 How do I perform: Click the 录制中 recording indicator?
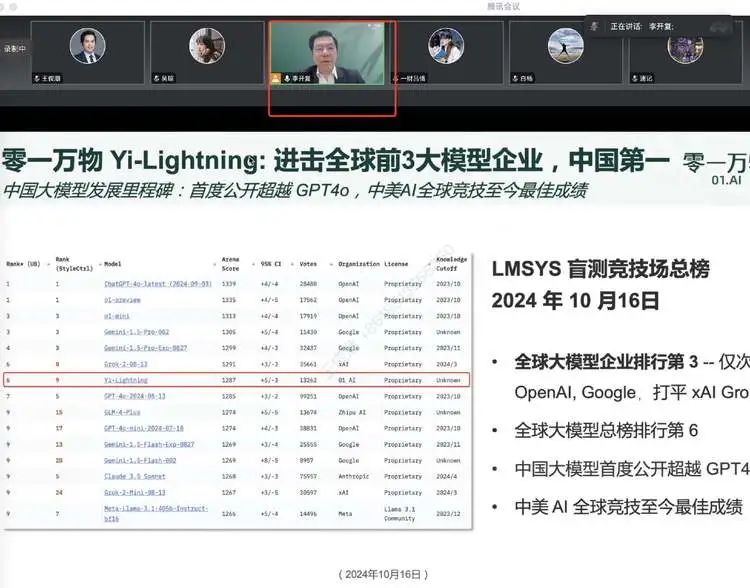tap(15, 49)
